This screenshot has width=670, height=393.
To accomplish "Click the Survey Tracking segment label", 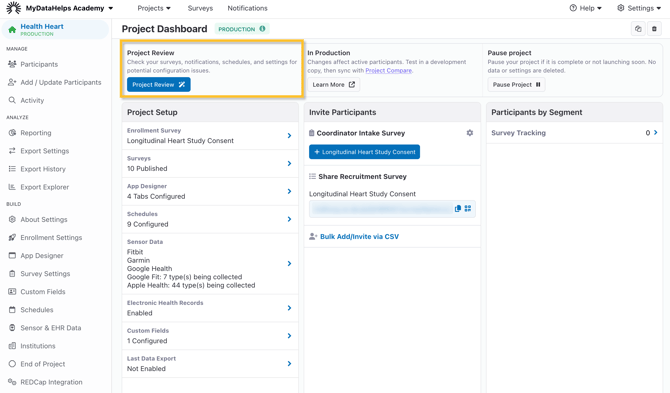I will (x=518, y=133).
